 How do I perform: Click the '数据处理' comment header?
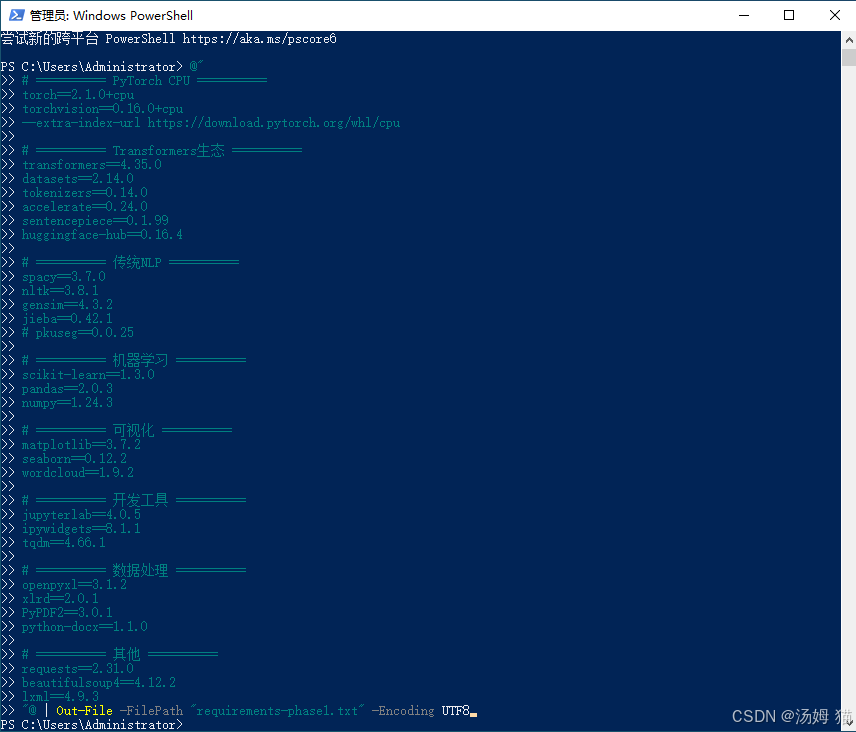(134, 570)
